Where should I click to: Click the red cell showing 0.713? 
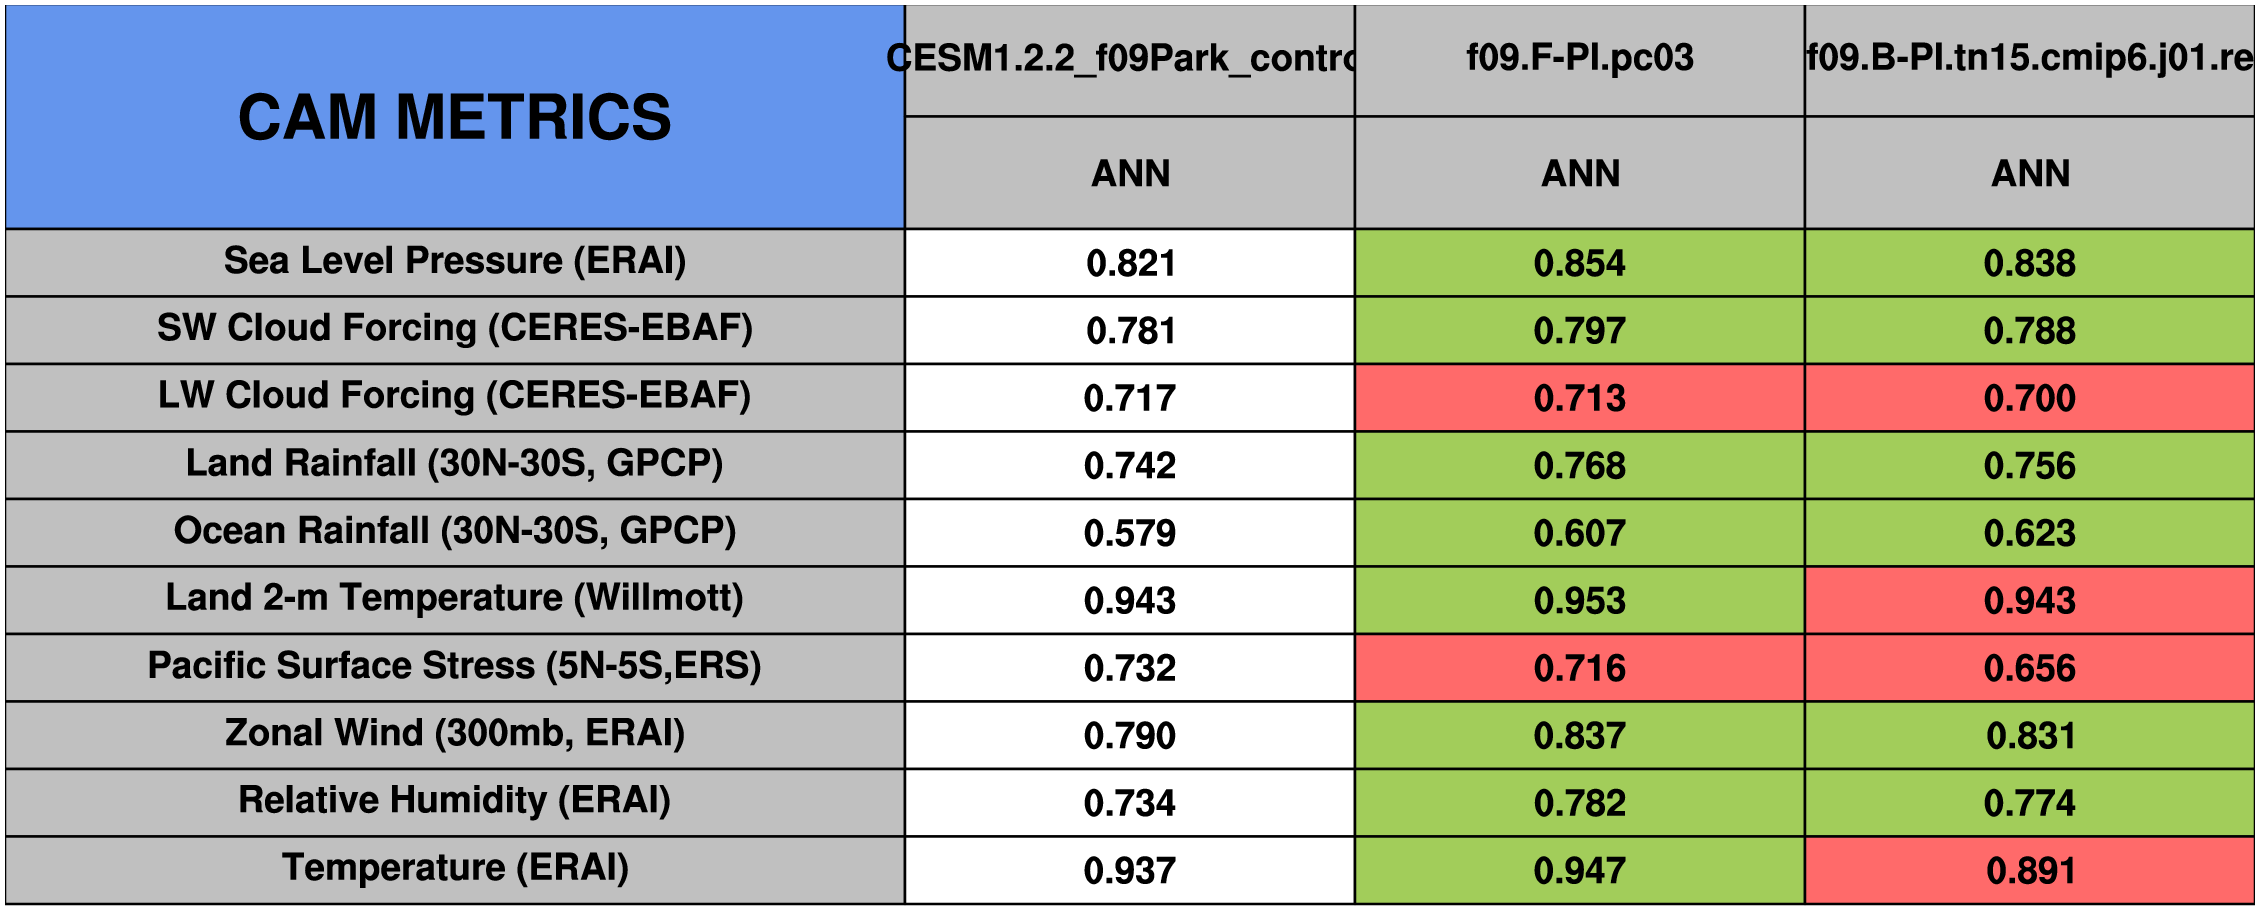coord(1579,398)
